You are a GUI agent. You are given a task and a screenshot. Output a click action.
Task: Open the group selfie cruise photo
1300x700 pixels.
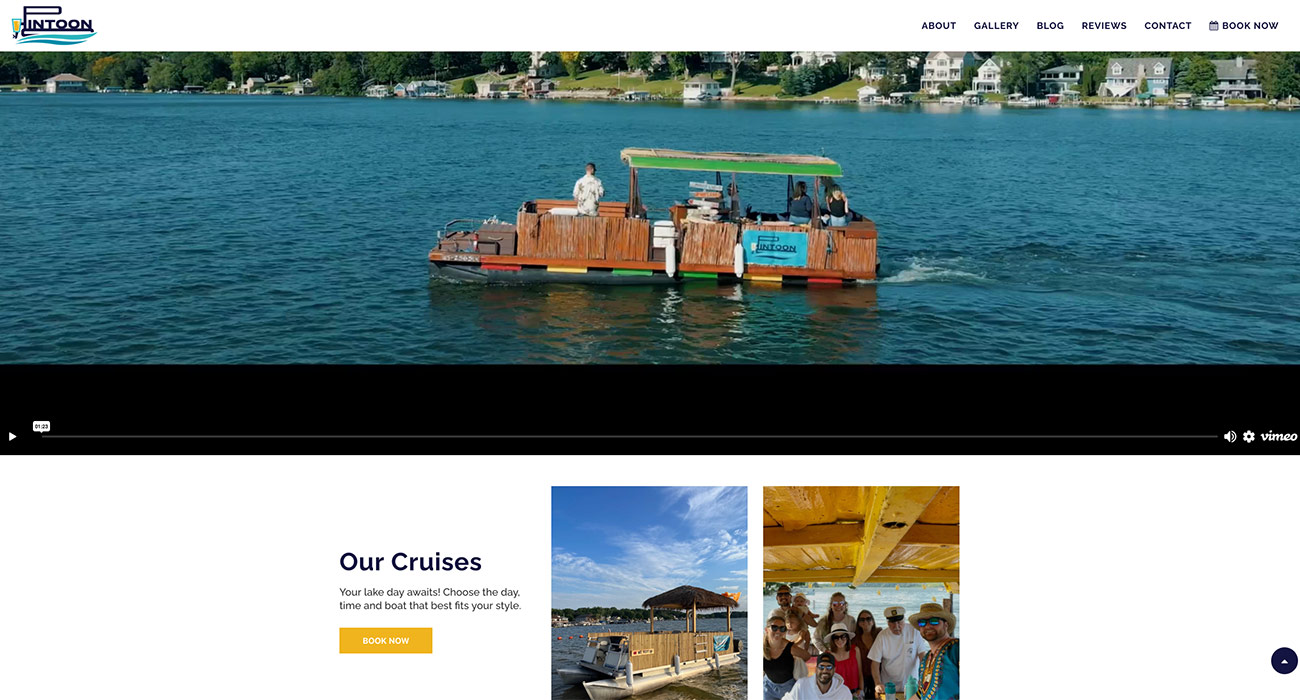point(861,593)
